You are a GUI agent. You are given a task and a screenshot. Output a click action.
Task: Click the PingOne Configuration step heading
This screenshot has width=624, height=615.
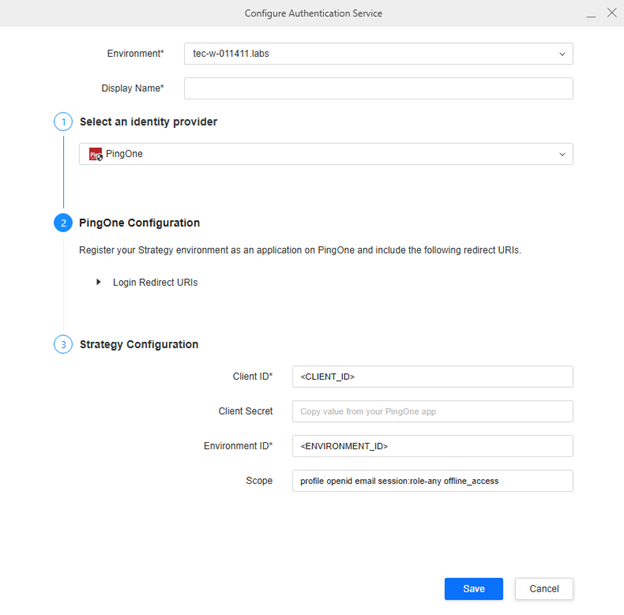point(139,223)
